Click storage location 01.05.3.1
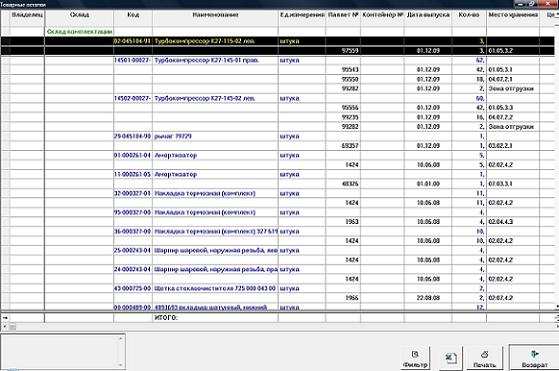The width and height of the screenshot is (559, 371). pos(513,69)
